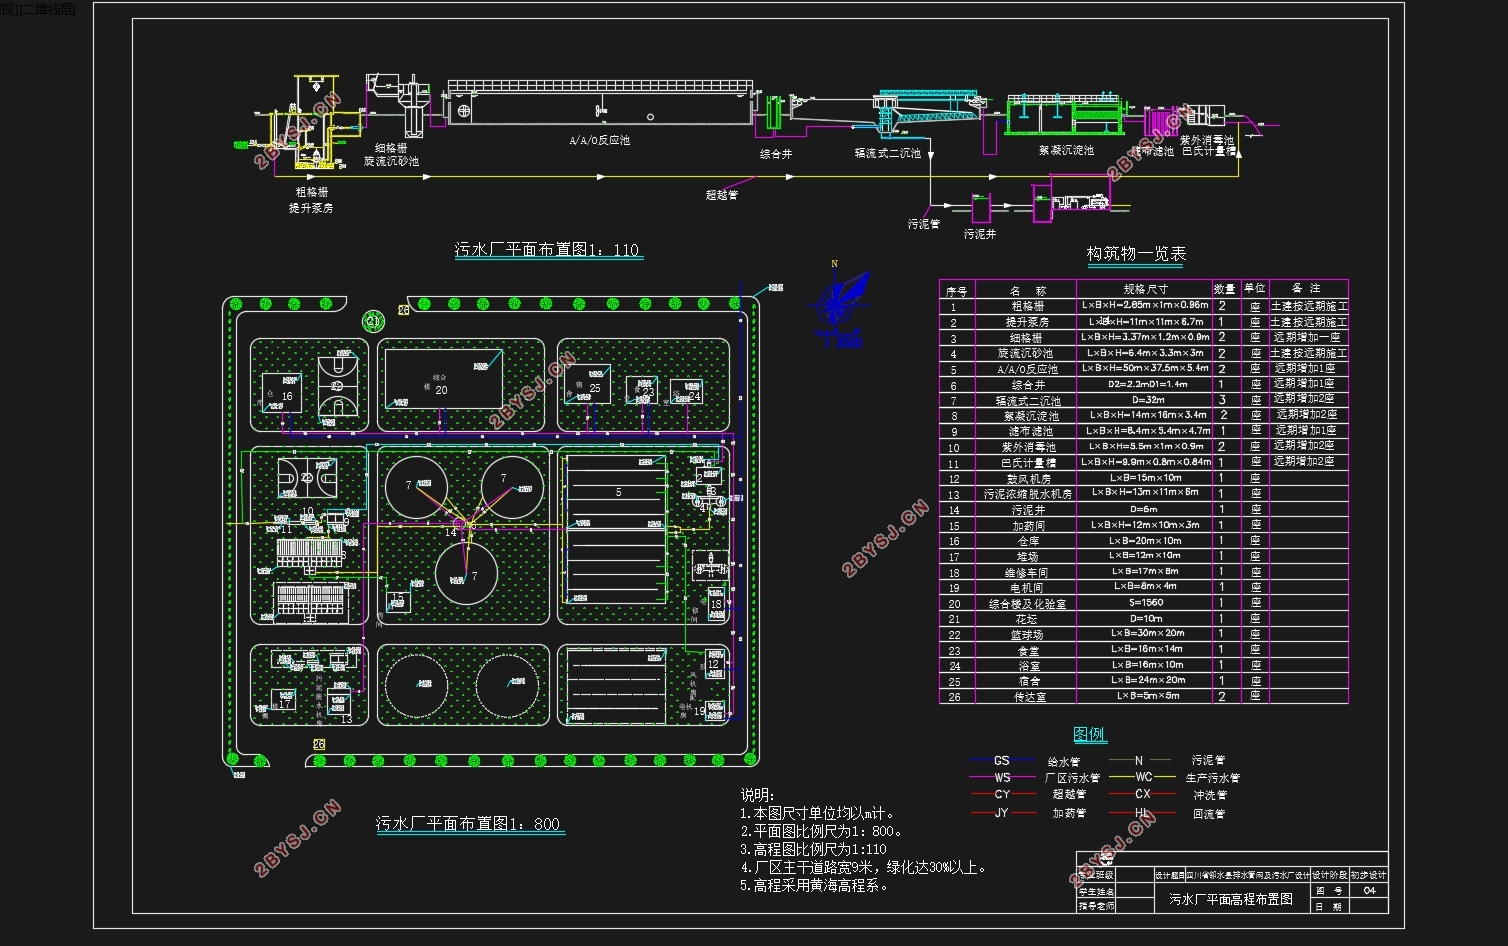Click '污泥管' label in elevation diagram
1508x946 pixels.
point(923,224)
